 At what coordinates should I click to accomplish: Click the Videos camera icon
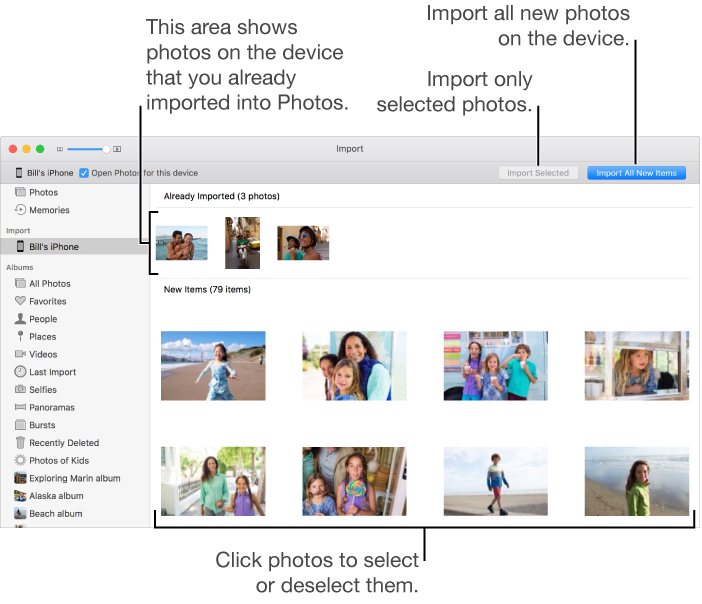tap(20, 354)
